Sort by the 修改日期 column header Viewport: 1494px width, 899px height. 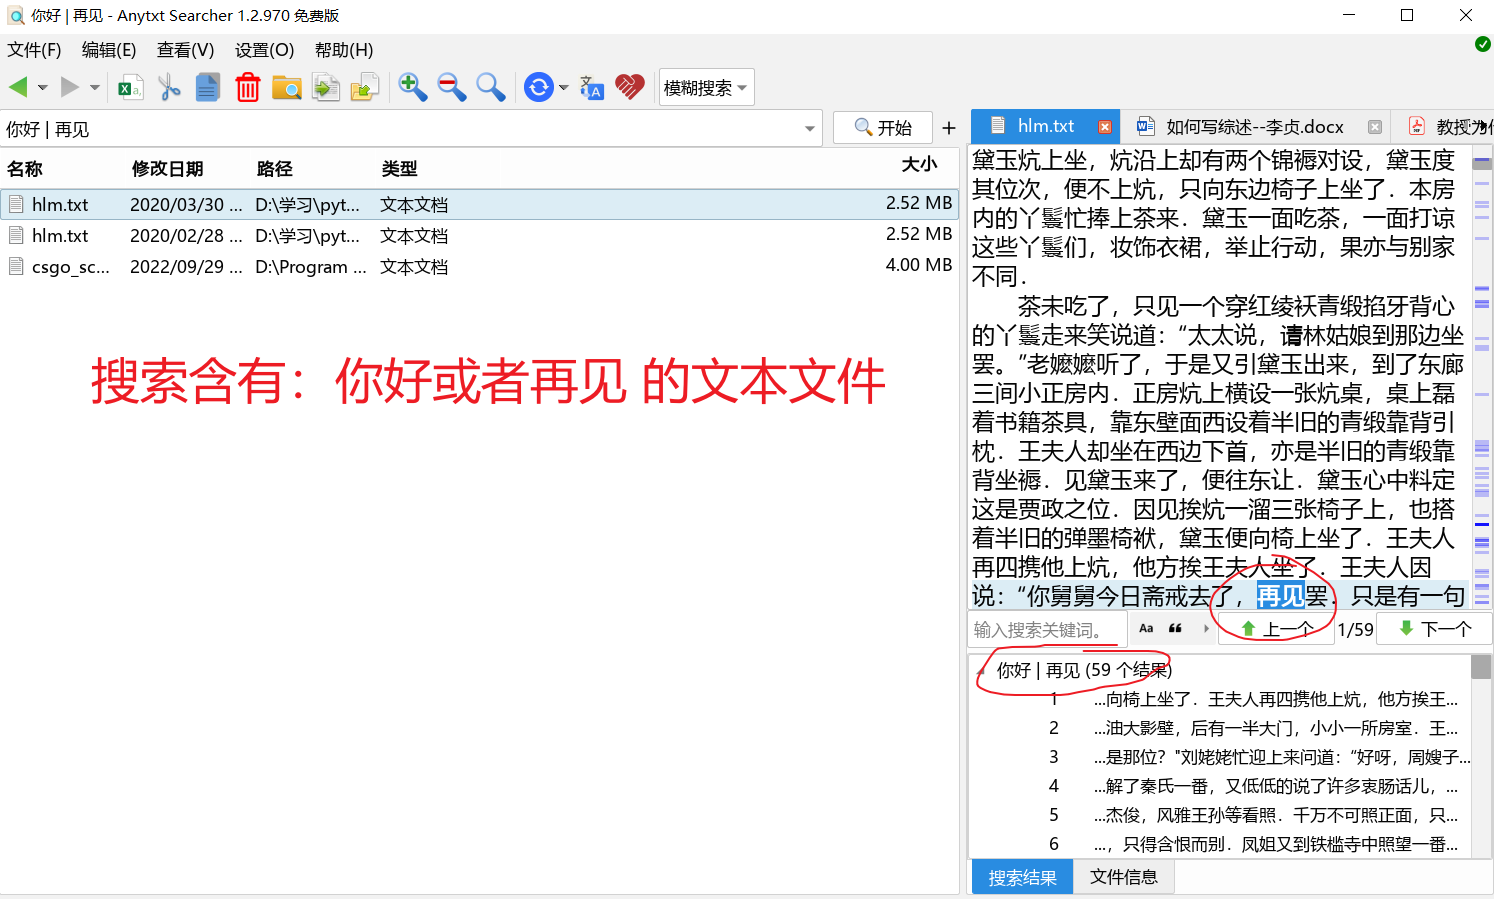tap(167, 169)
